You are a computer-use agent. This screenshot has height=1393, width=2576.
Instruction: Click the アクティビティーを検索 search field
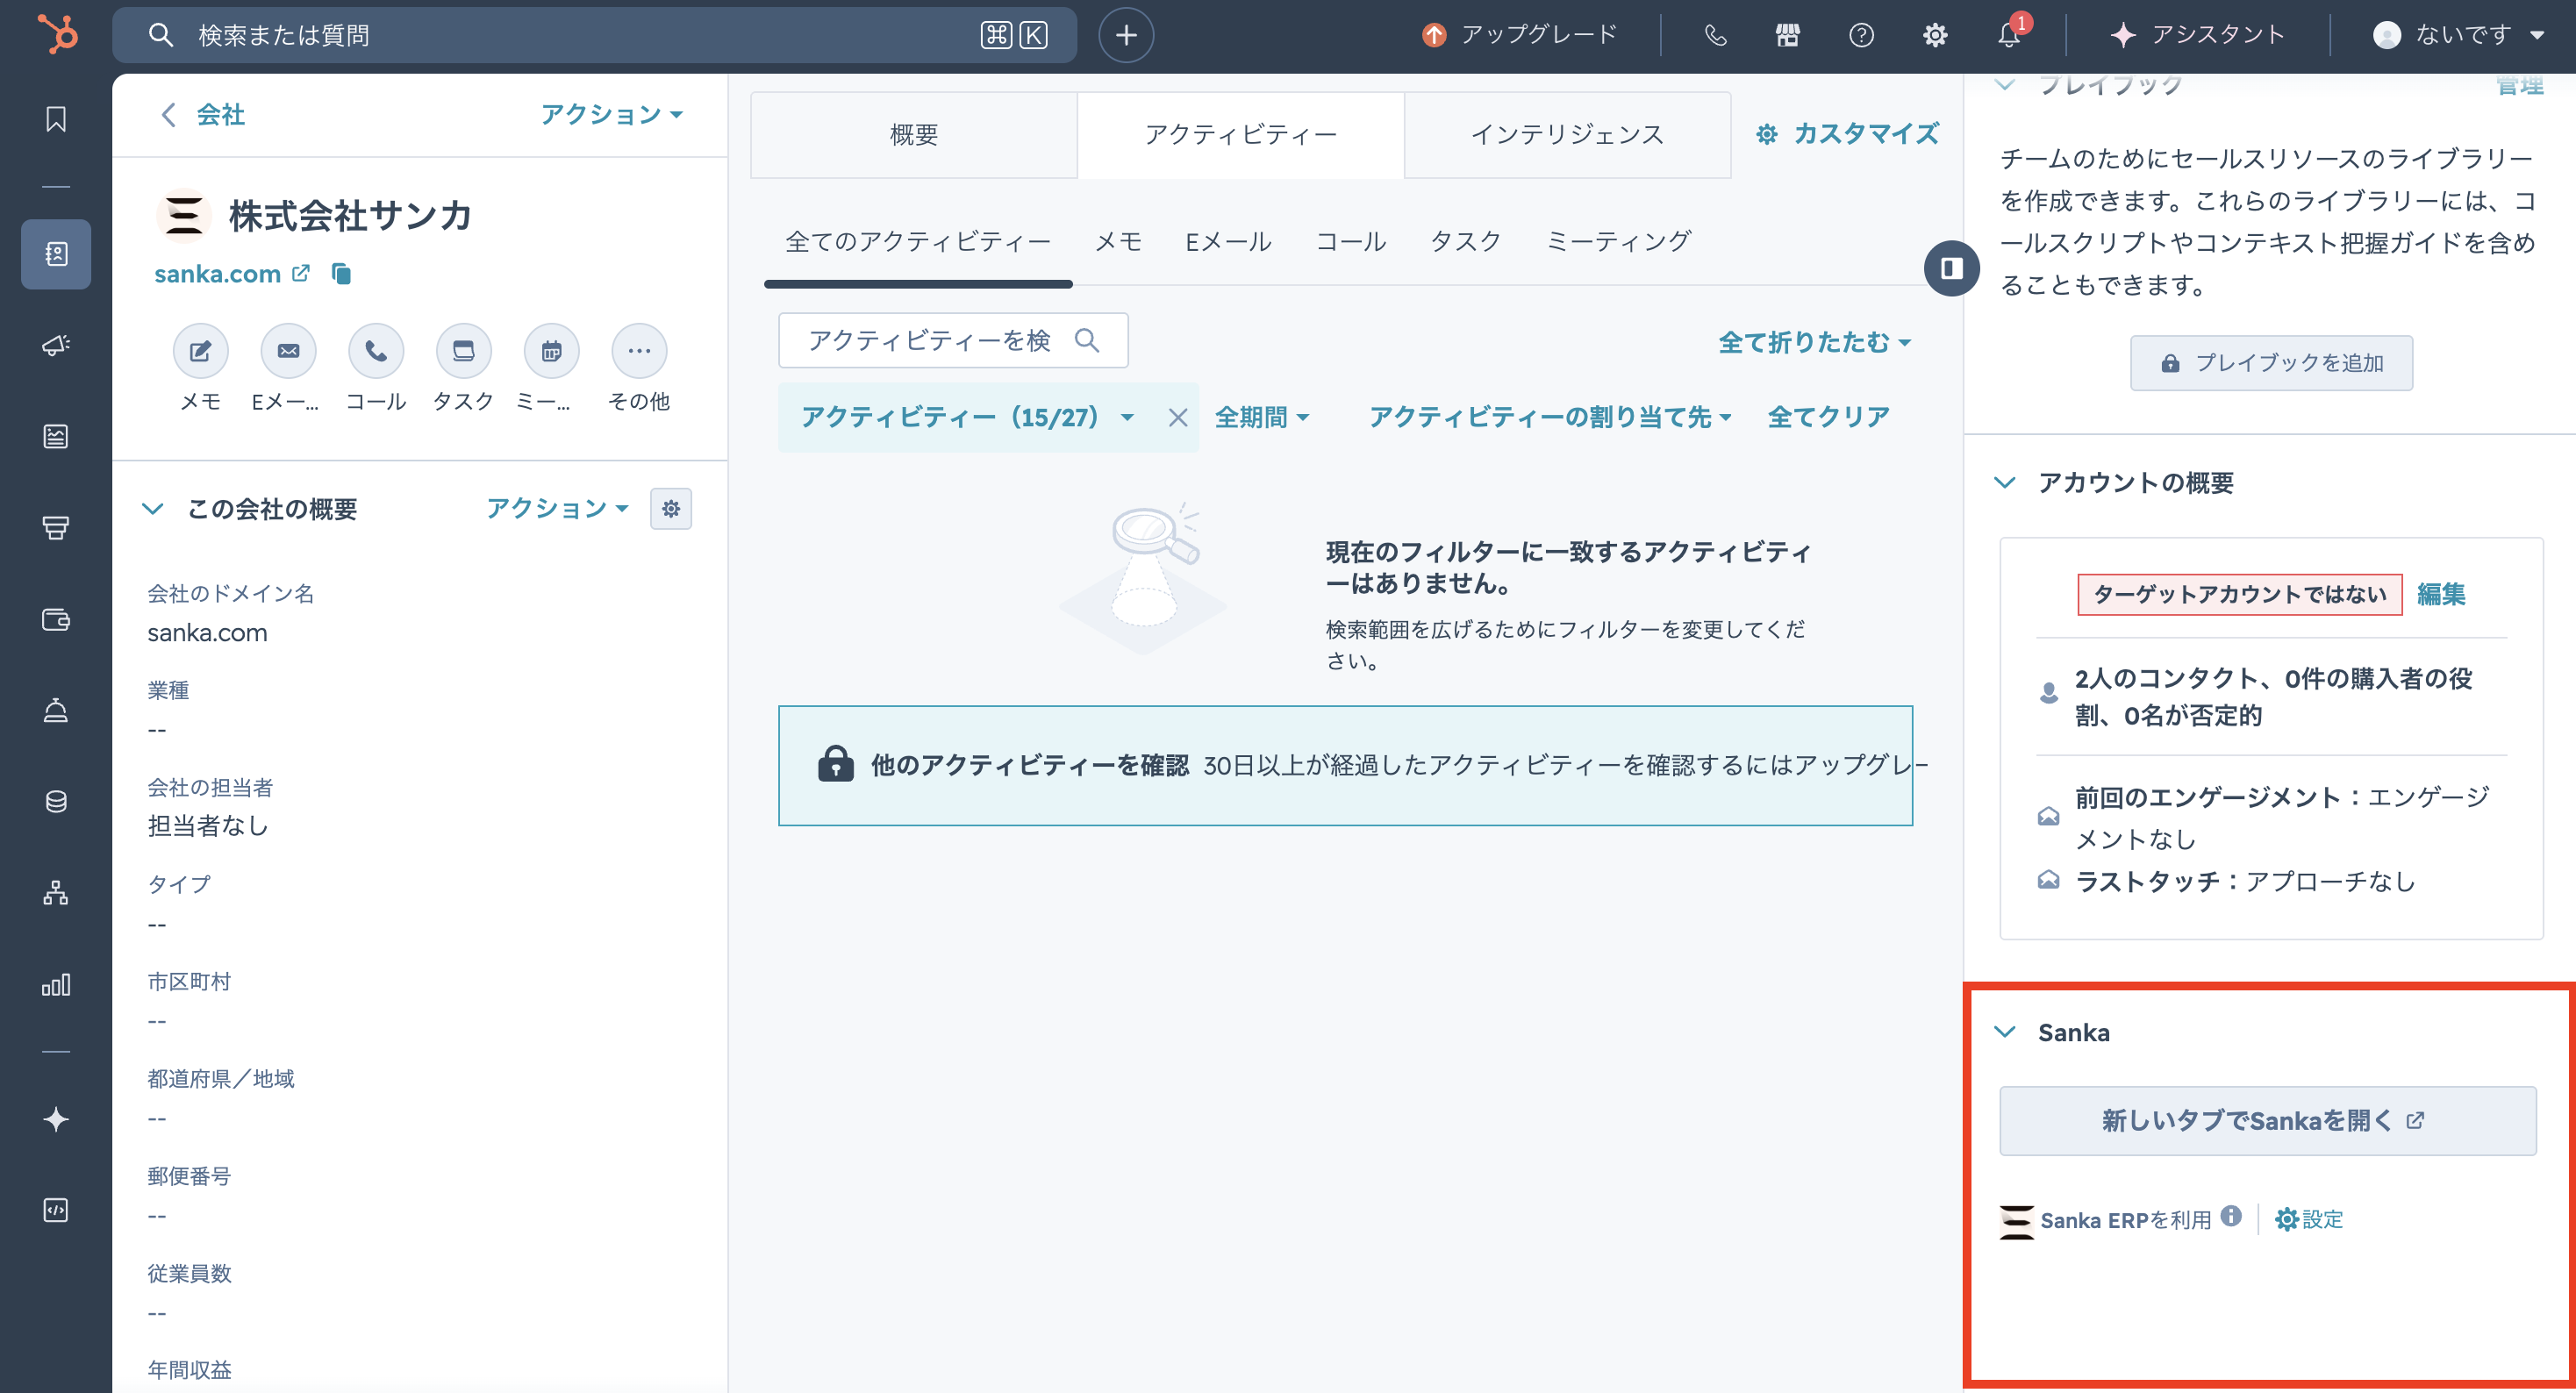[x=930, y=341]
